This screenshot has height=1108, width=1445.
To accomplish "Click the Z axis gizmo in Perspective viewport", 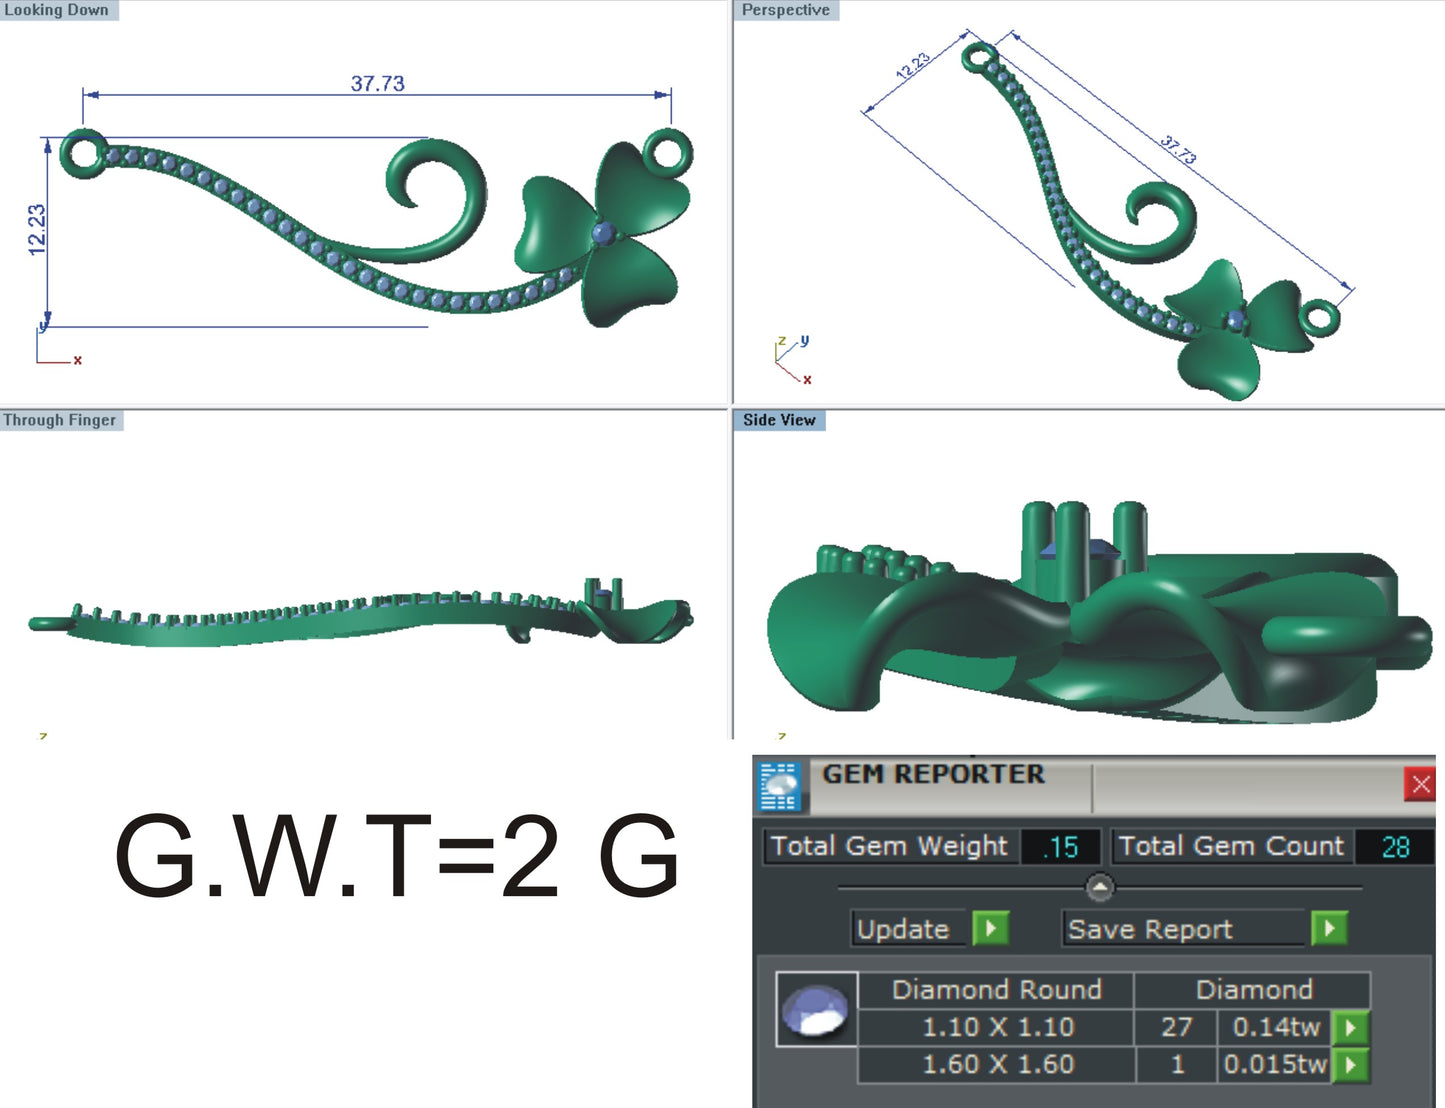I will click(782, 338).
